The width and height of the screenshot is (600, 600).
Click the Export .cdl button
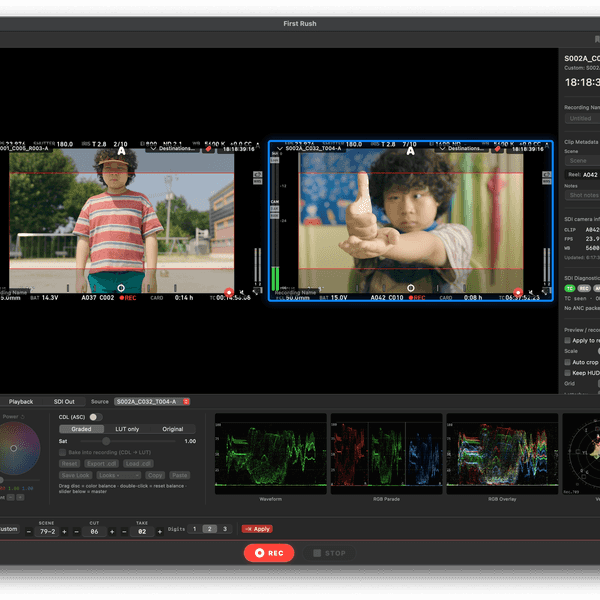pos(101,464)
